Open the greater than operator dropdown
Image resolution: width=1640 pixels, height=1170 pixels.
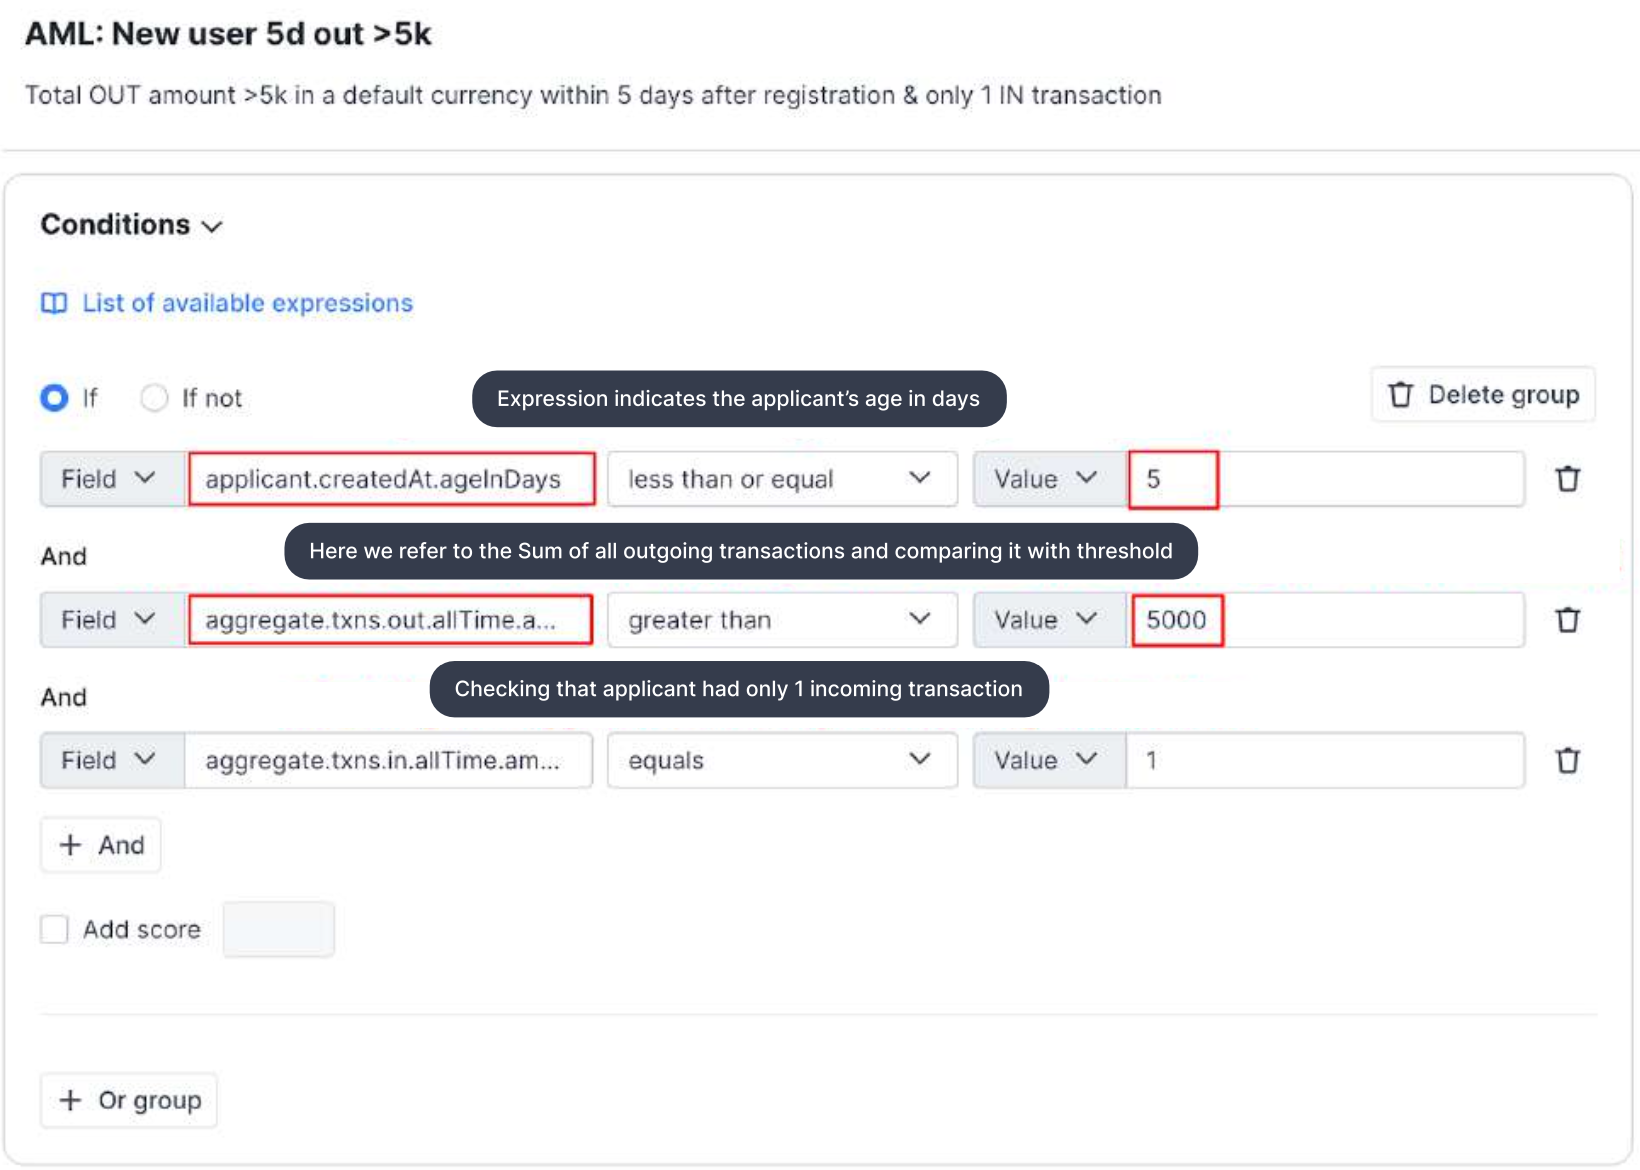point(782,620)
